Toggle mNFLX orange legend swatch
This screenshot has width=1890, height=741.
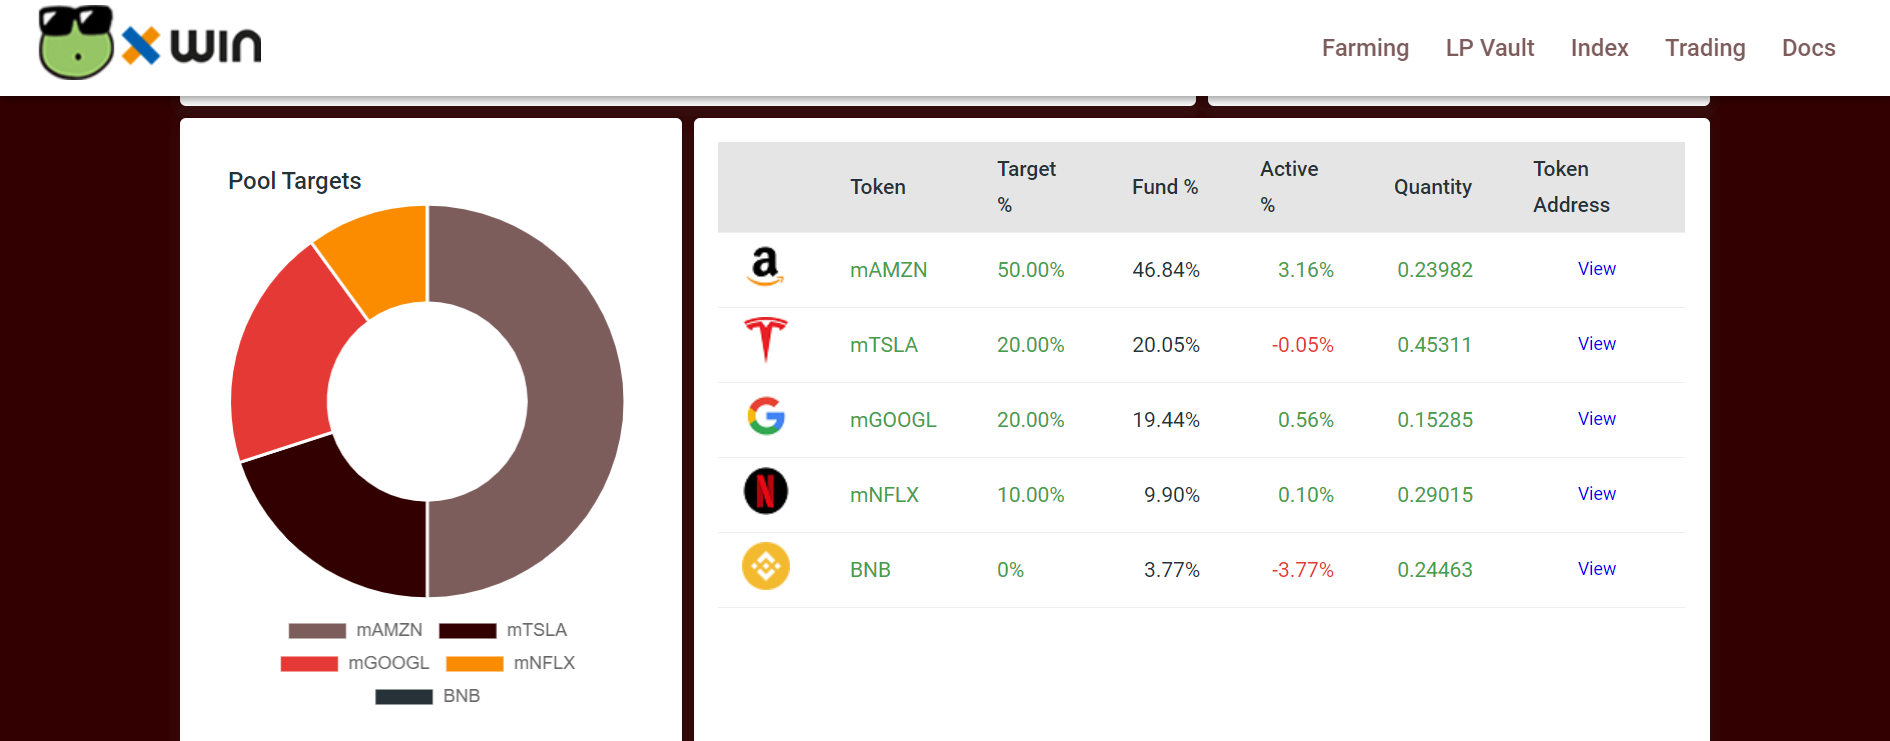(474, 664)
